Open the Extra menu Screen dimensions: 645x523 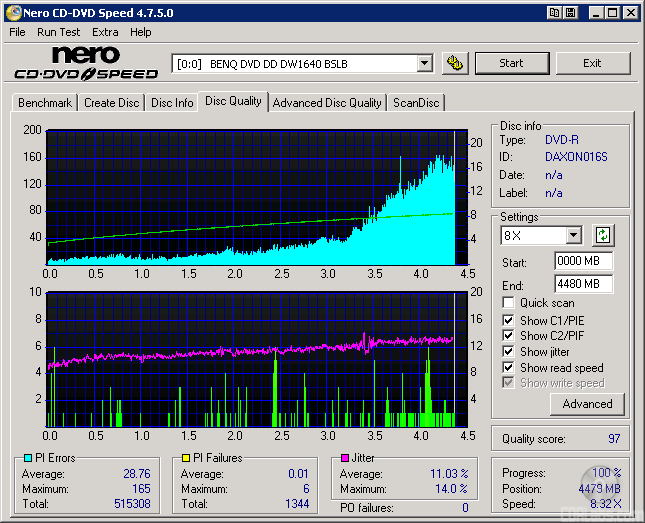pyautogui.click(x=105, y=32)
